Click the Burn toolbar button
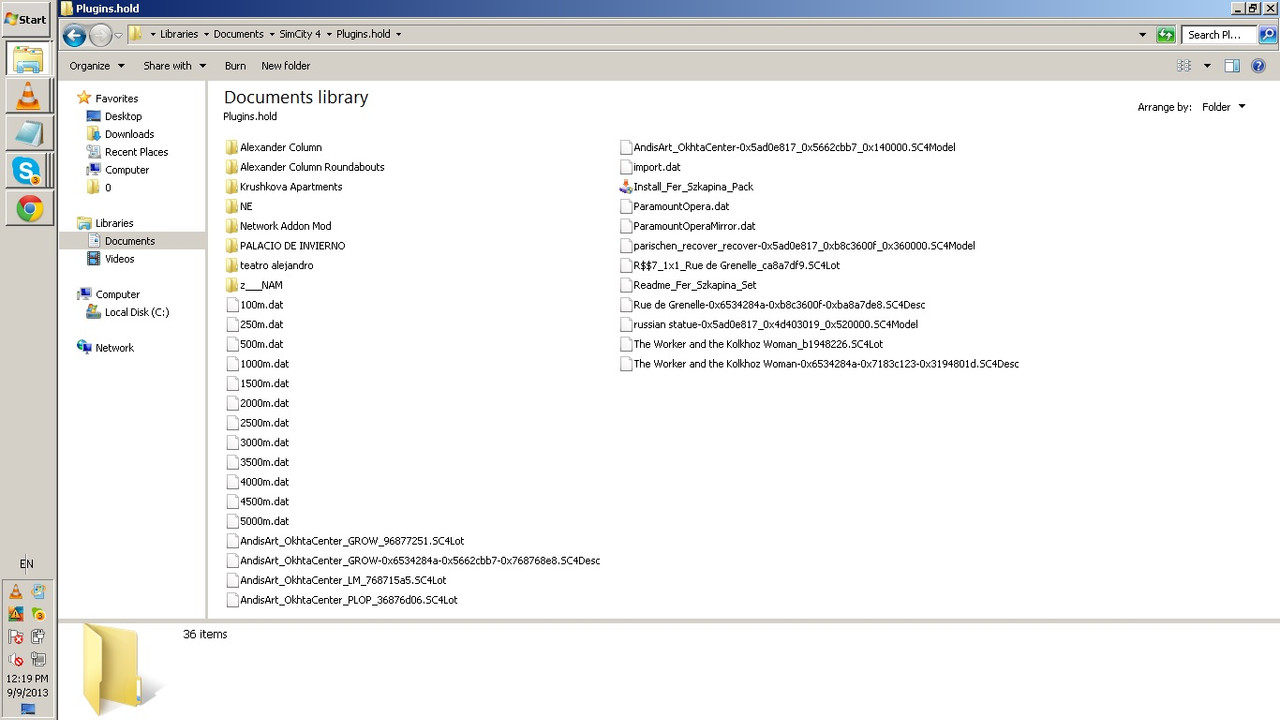Screen dimensions: 1280x720 point(235,66)
